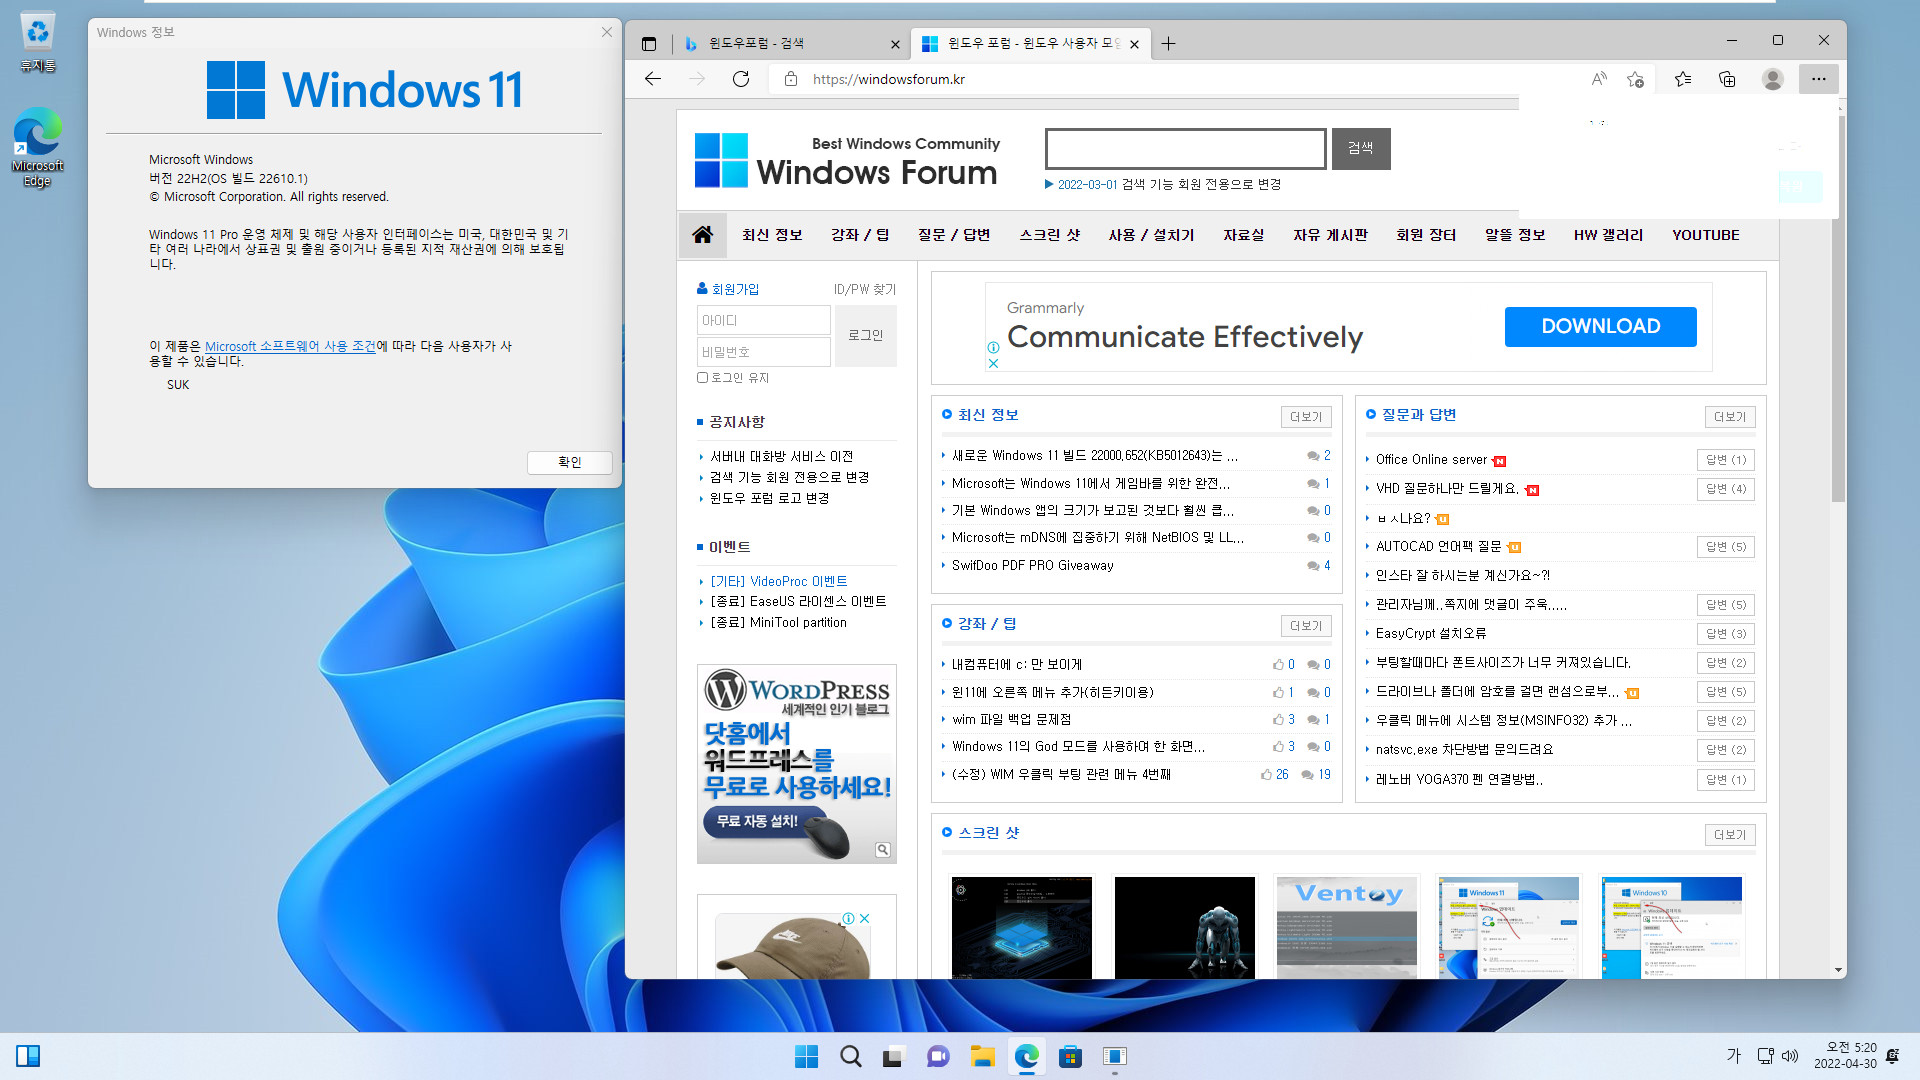This screenshot has height=1080, width=1920.
Task: Check the 아이디 save checkbox
Action: click(702, 377)
